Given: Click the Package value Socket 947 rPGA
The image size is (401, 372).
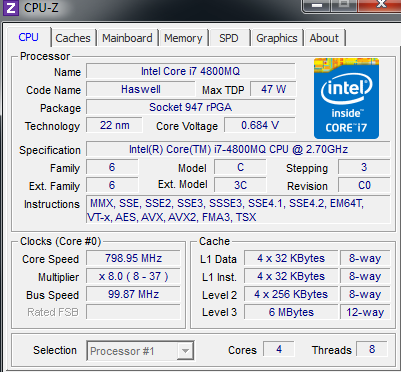Looking at the screenshot, I should tap(191, 107).
